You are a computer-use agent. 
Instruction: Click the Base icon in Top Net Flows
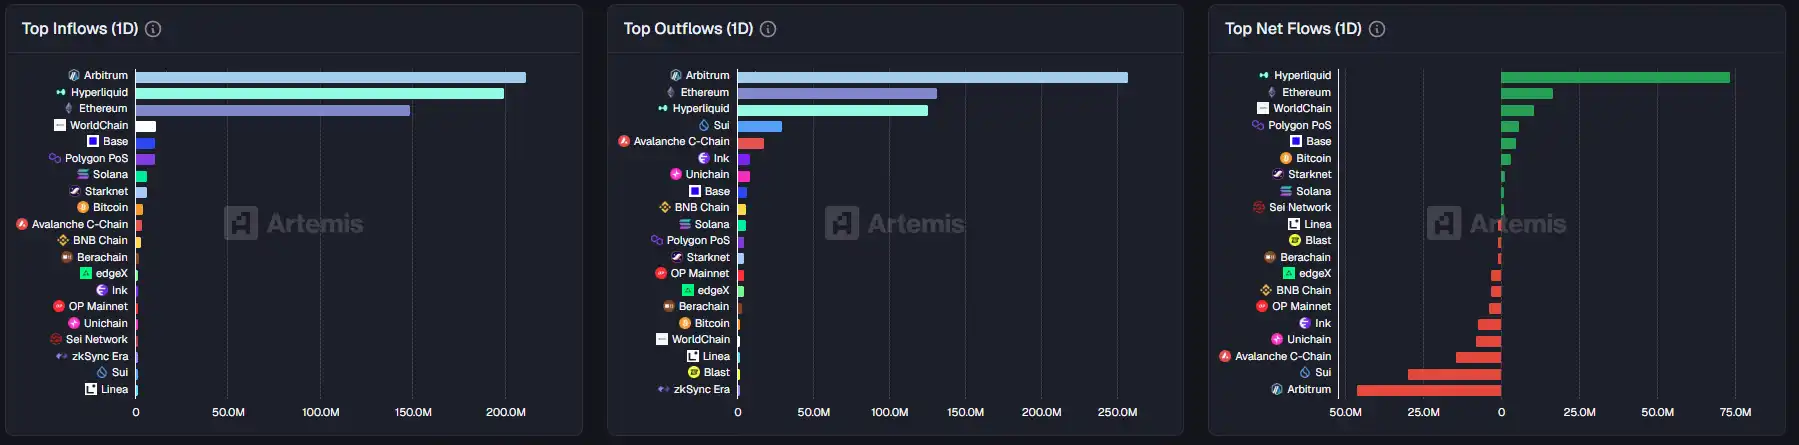coord(1296,141)
